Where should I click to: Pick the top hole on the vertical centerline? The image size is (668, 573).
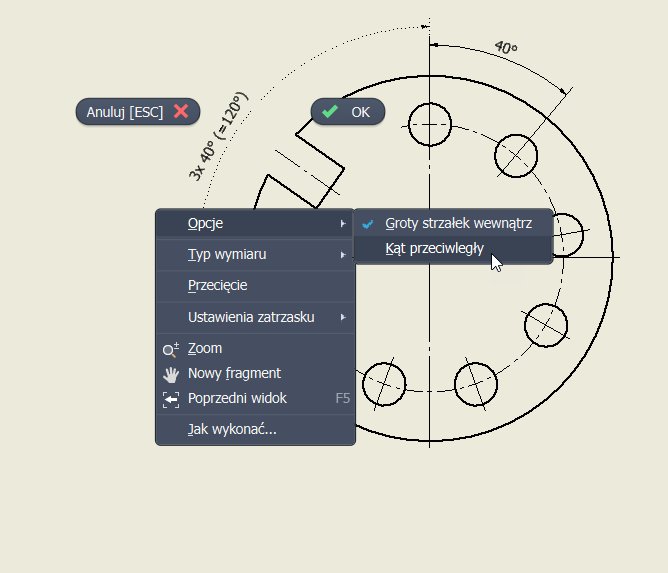(x=429, y=123)
